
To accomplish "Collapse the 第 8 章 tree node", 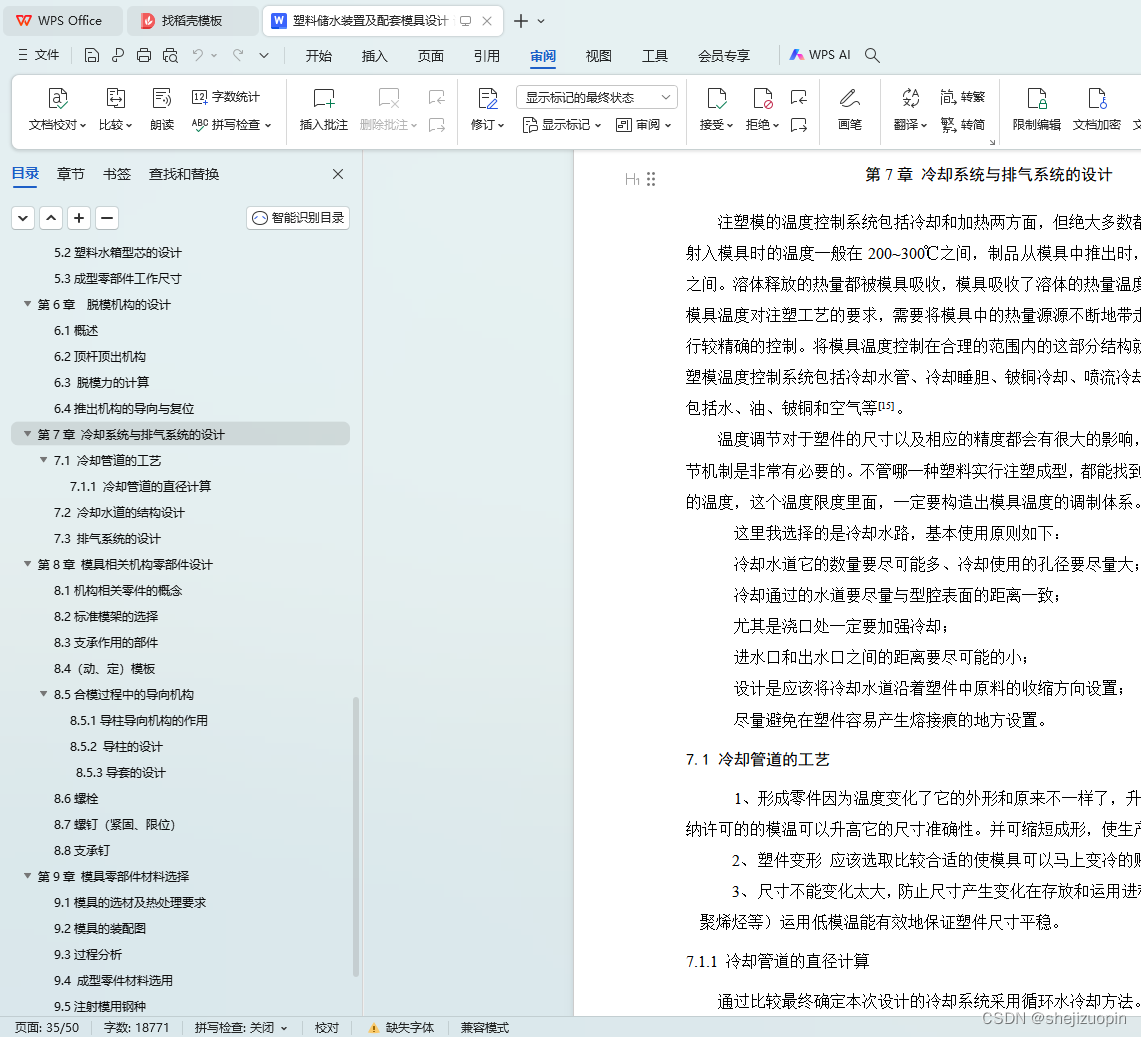I will click(28, 564).
